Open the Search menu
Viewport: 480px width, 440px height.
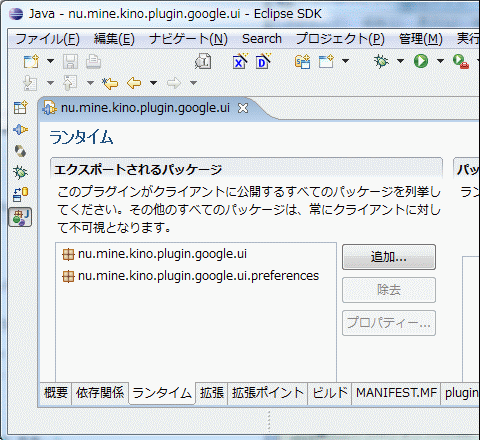pos(262,39)
